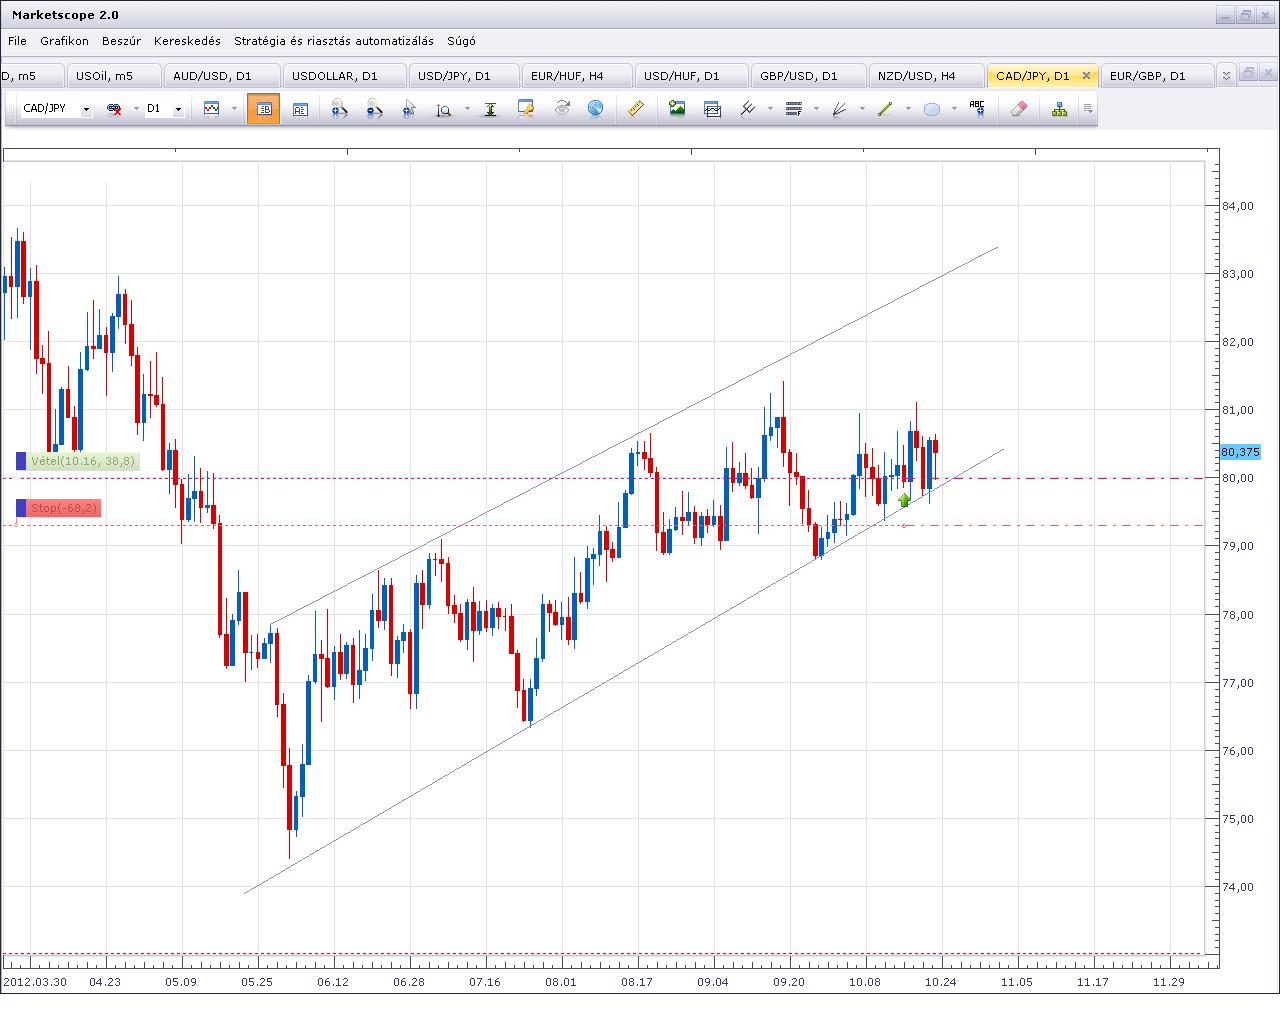This screenshot has width=1280, height=1024.
Task: Click the Stop(-68,2) order label
Action: pyautogui.click(x=64, y=508)
